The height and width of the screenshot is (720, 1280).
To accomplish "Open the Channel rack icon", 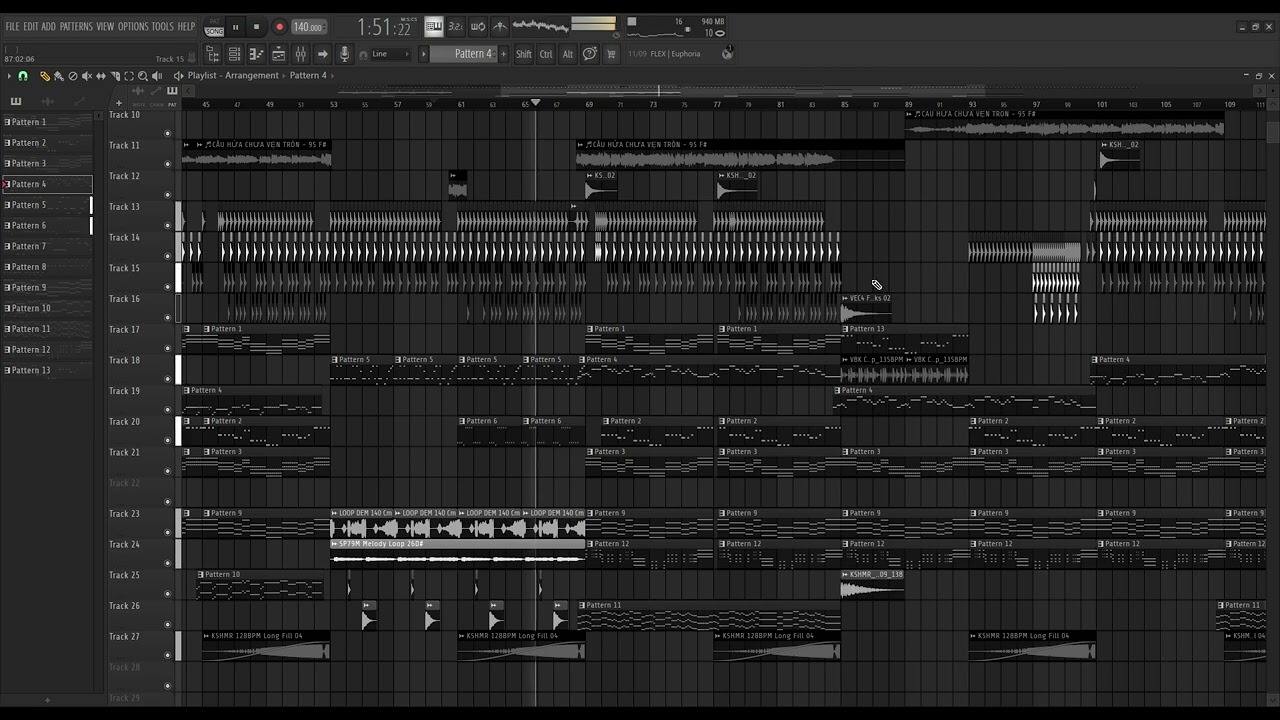I will [x=234, y=54].
